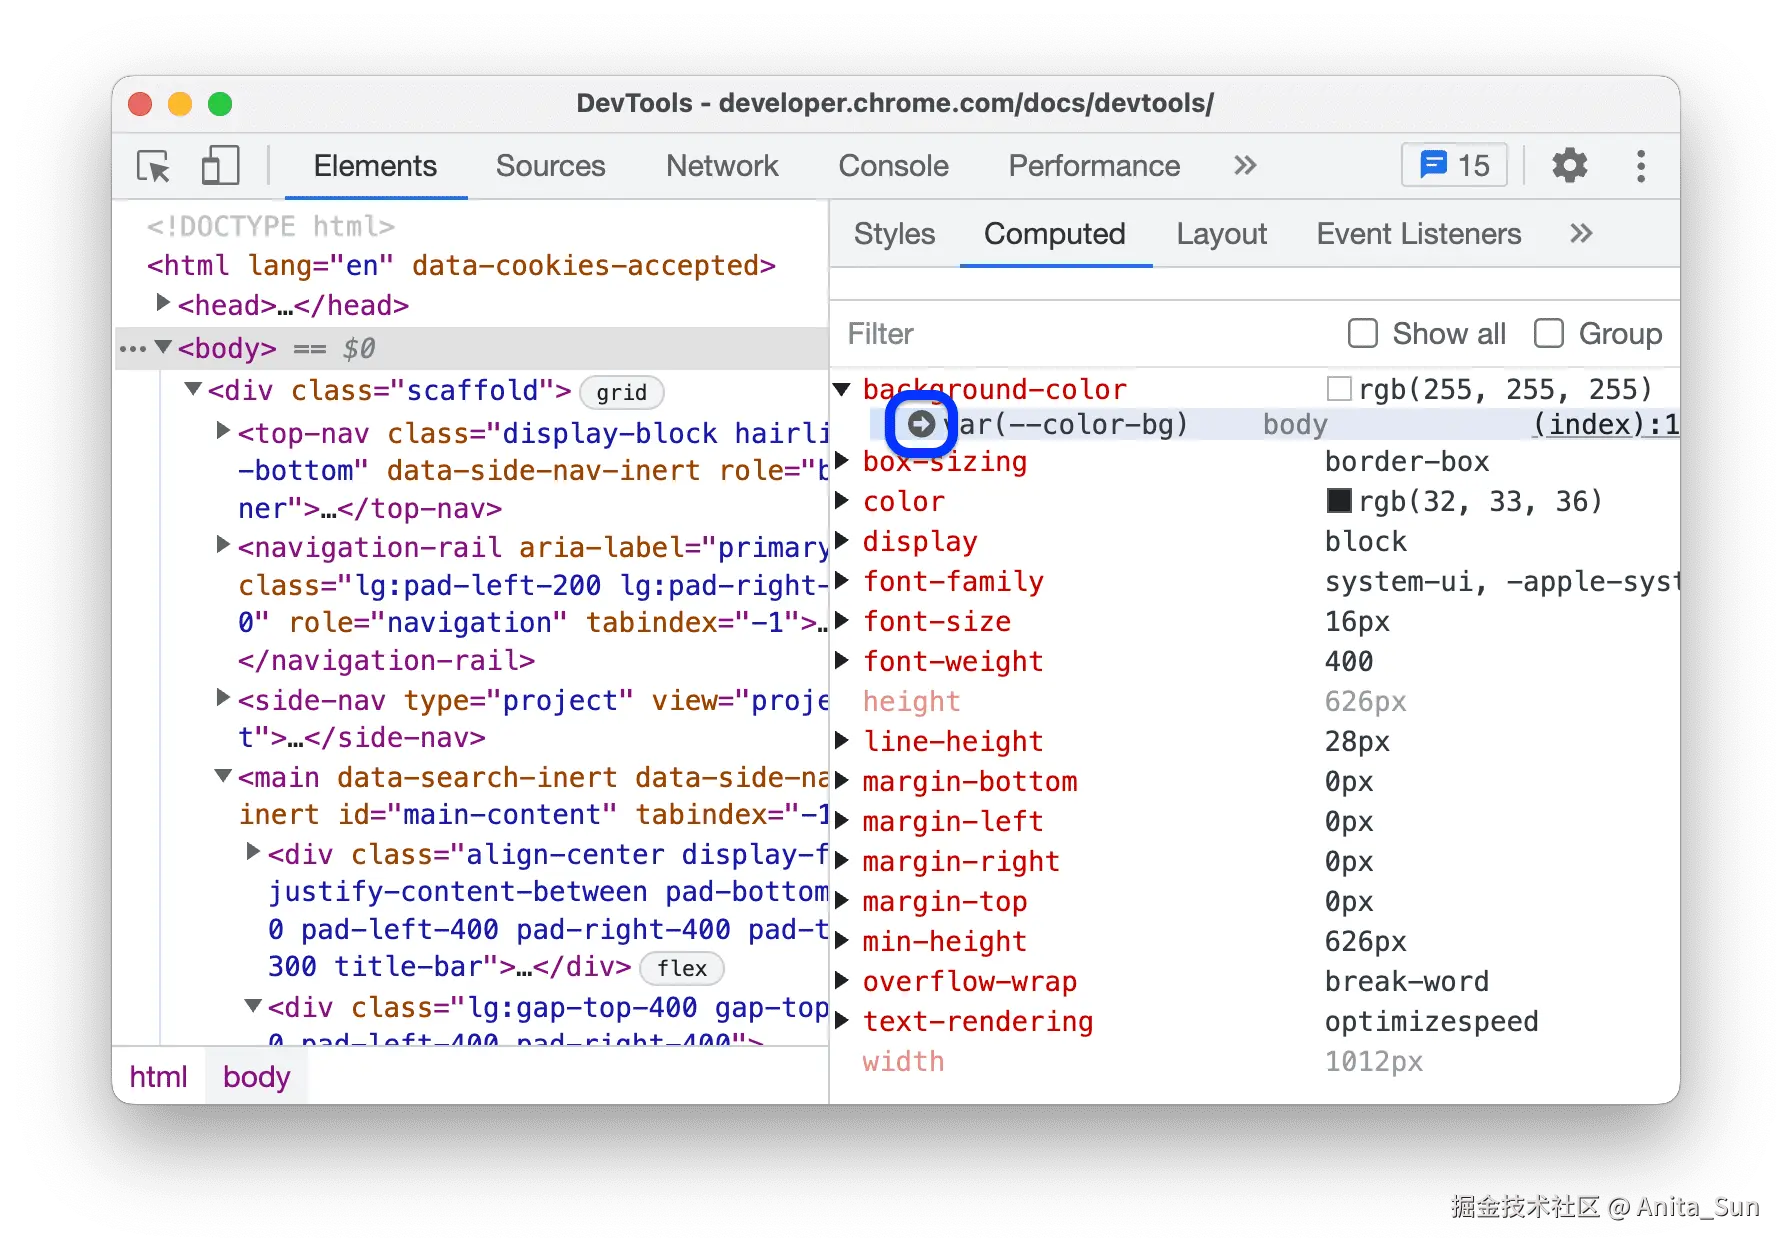Expand the font-size property
1792x1252 pixels.
tap(842, 621)
